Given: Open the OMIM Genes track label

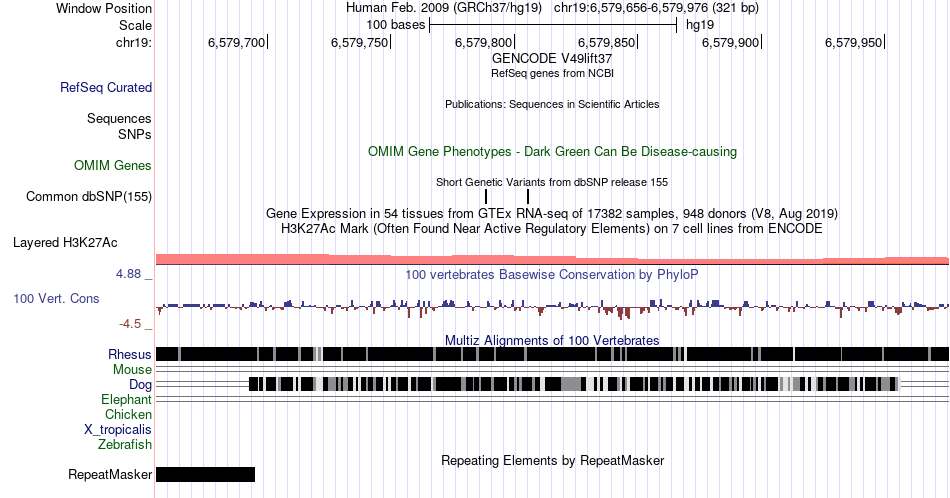Looking at the screenshot, I should point(113,165).
